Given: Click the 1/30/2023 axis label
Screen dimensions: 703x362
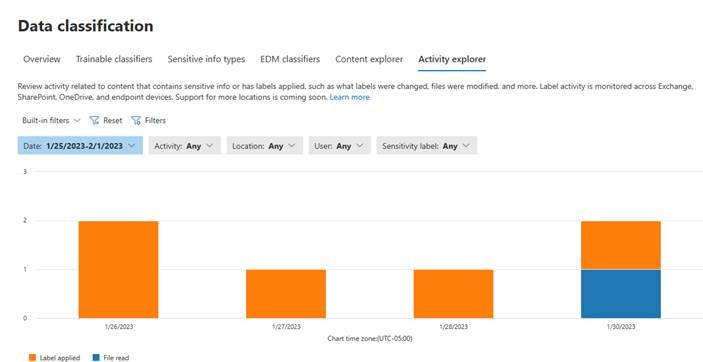Looking at the screenshot, I should 621,327.
